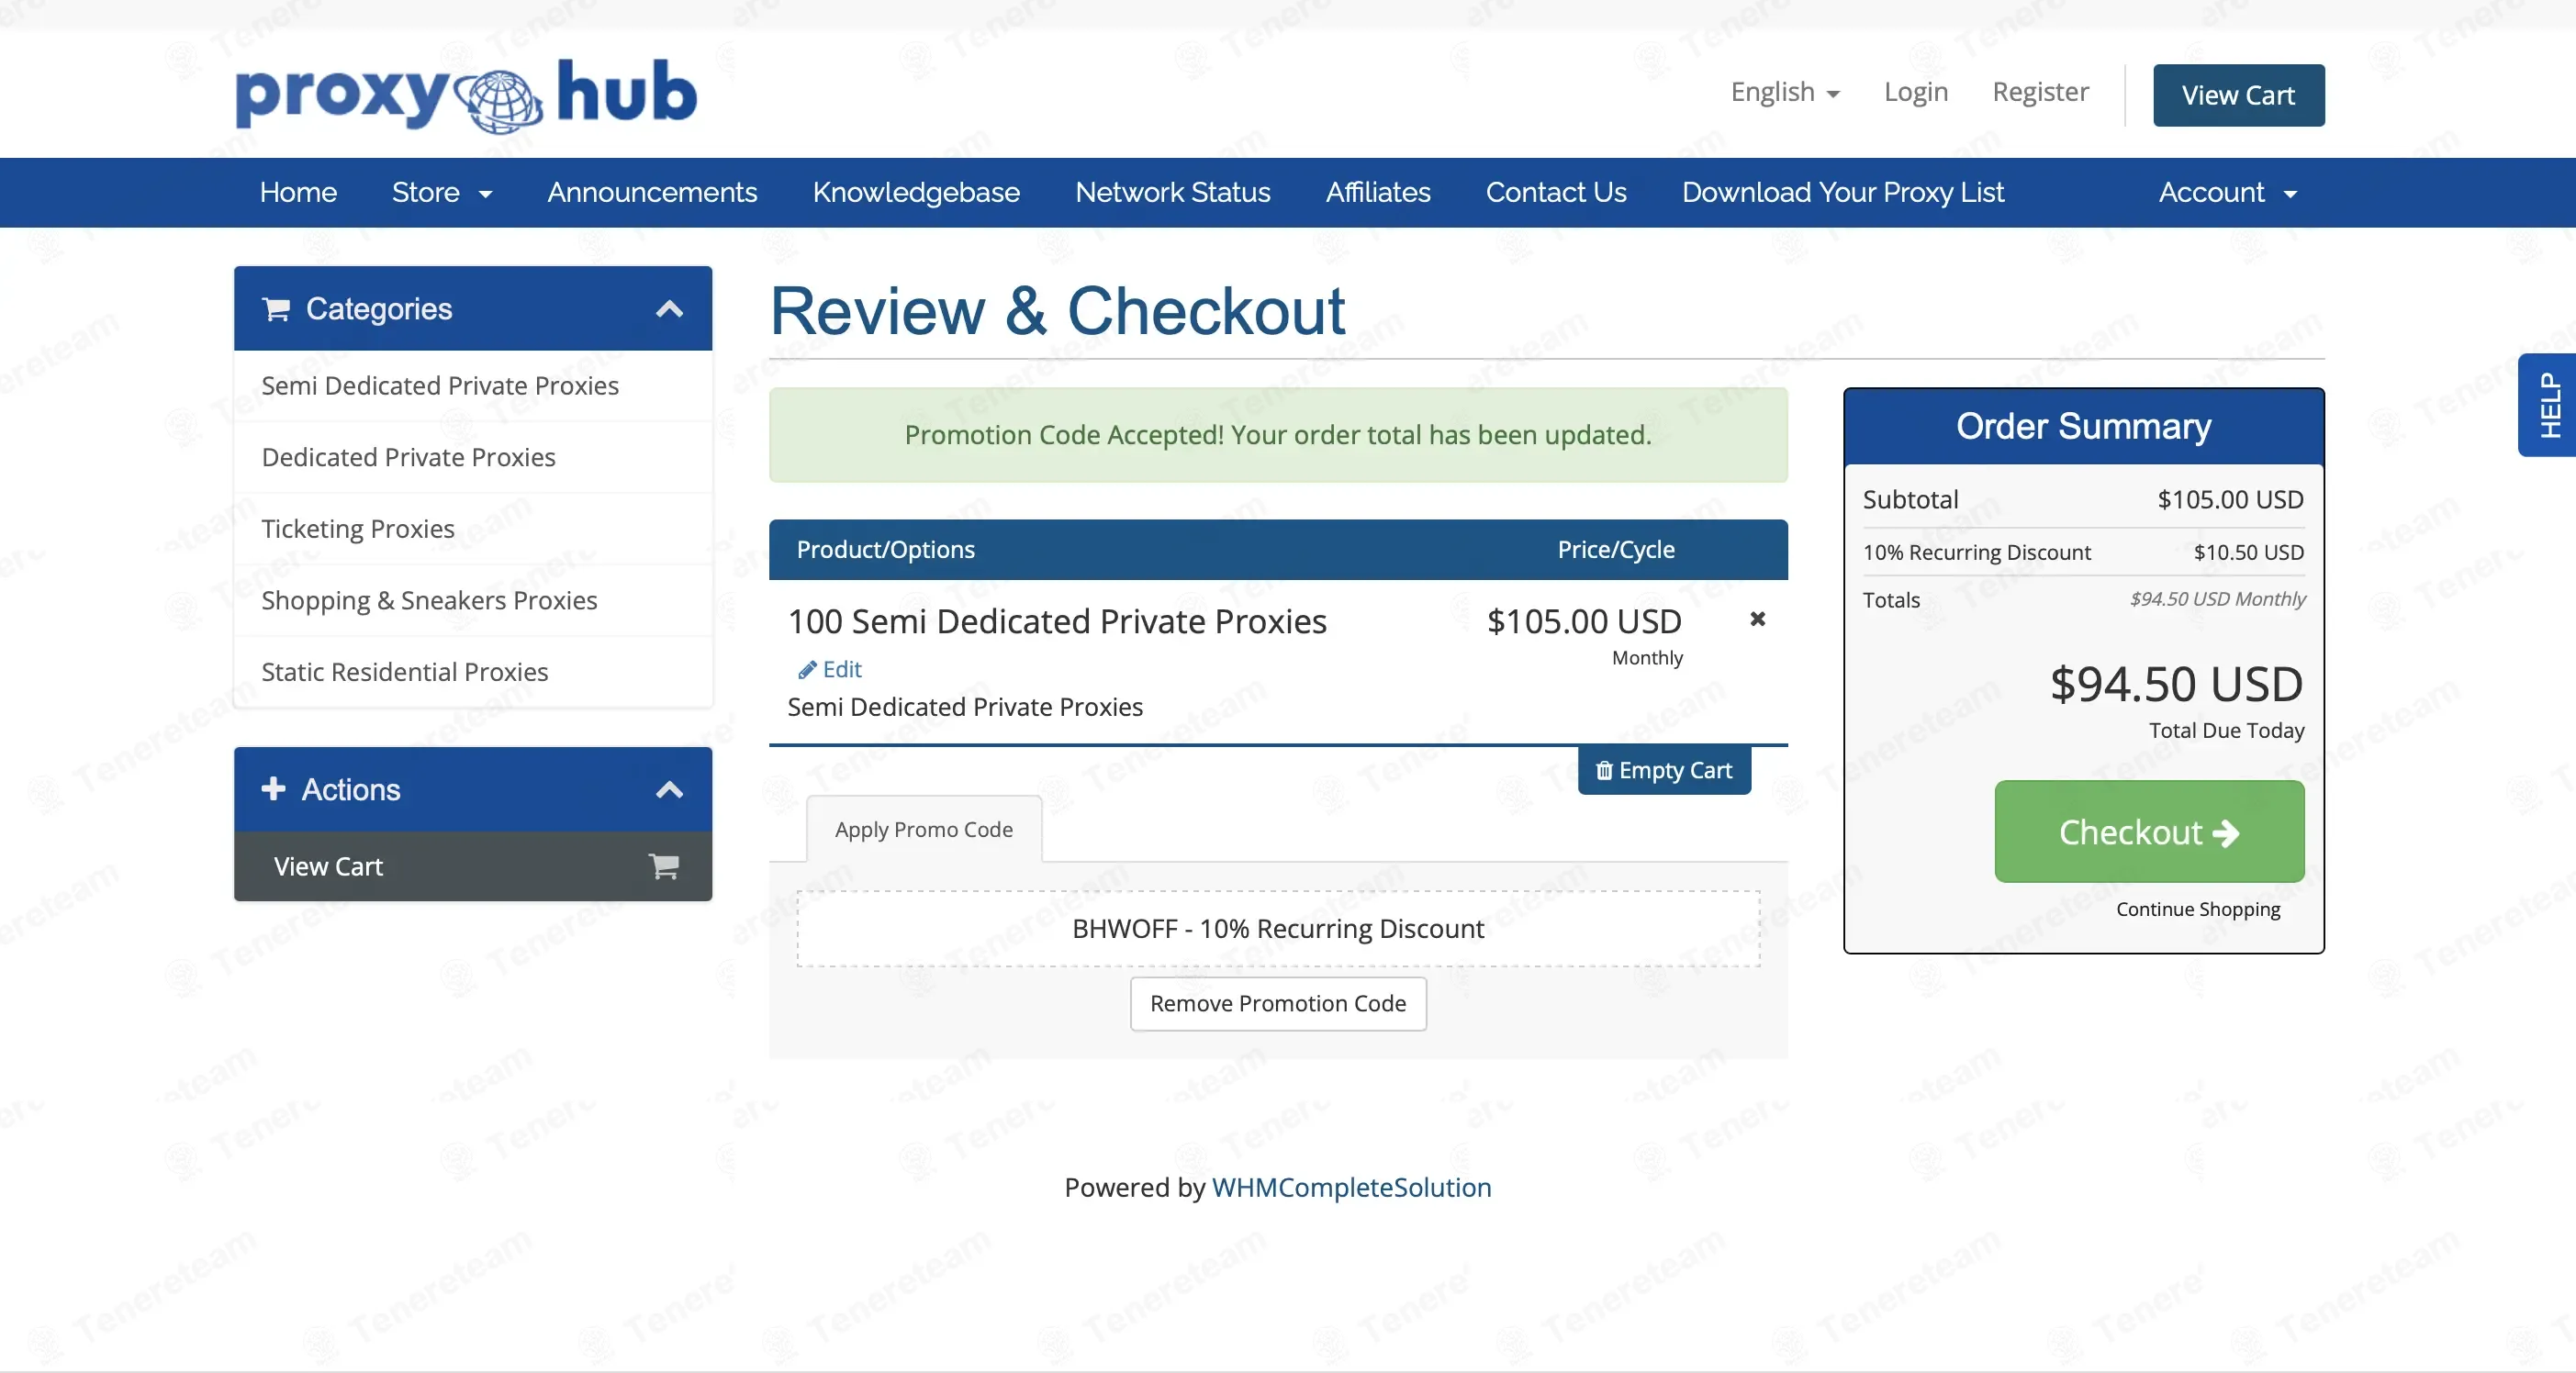
Task: Click the Review & Checkout heading
Action: tap(1057, 311)
